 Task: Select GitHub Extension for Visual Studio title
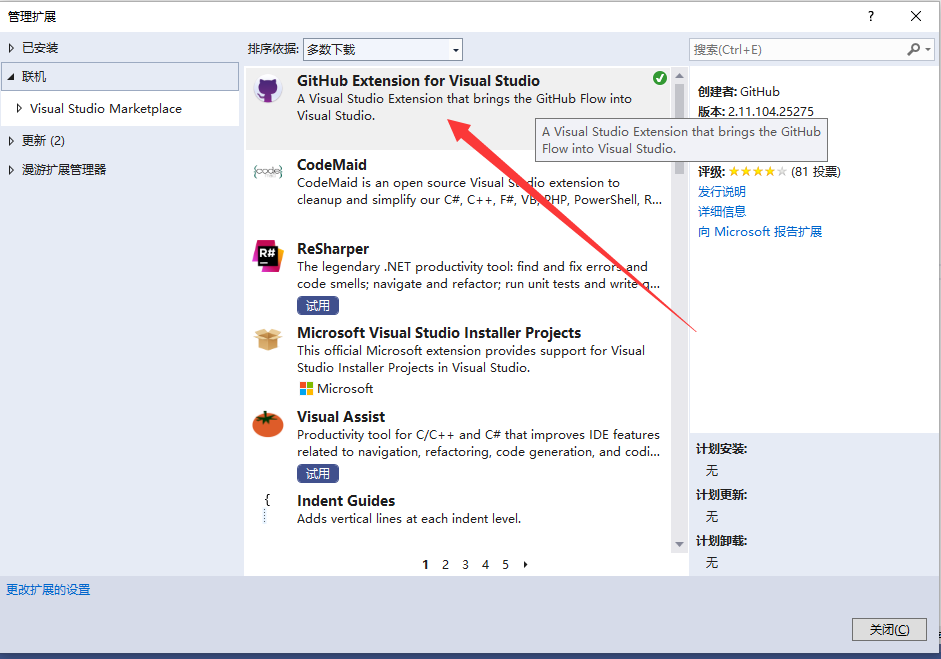[x=418, y=81]
